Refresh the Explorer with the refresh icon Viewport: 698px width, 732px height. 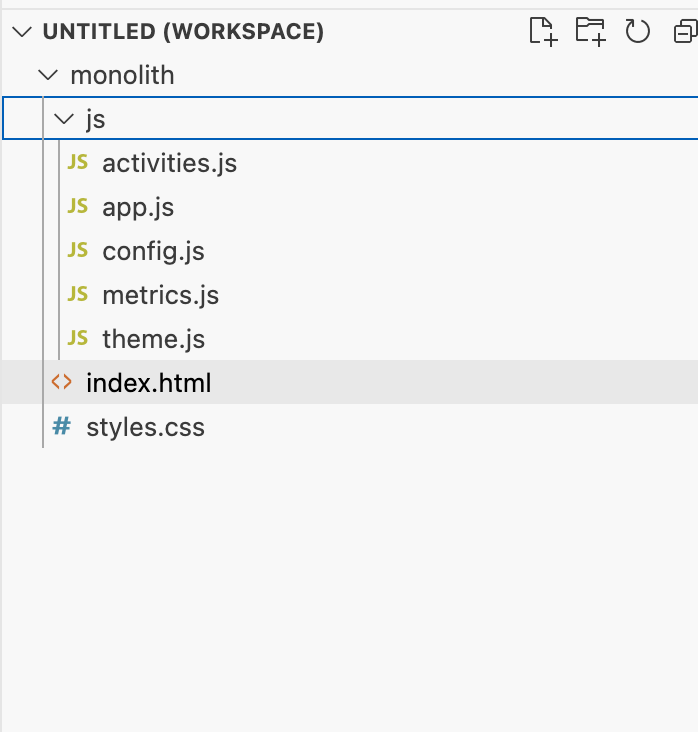(x=637, y=32)
